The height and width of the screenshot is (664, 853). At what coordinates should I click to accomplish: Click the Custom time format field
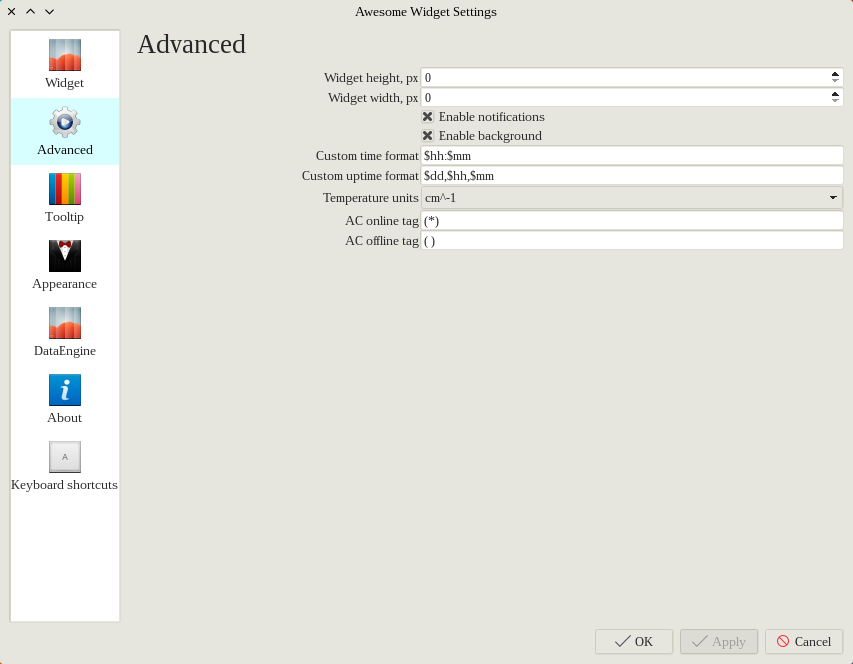pos(632,156)
